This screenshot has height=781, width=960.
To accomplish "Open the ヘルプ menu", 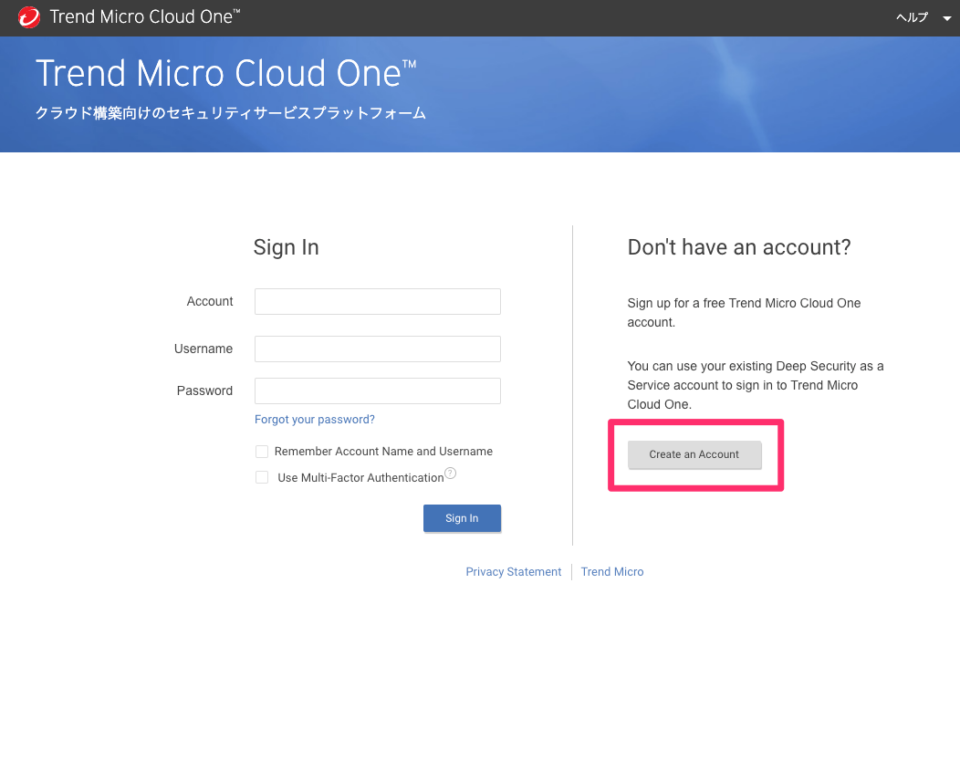I will 911,17.
